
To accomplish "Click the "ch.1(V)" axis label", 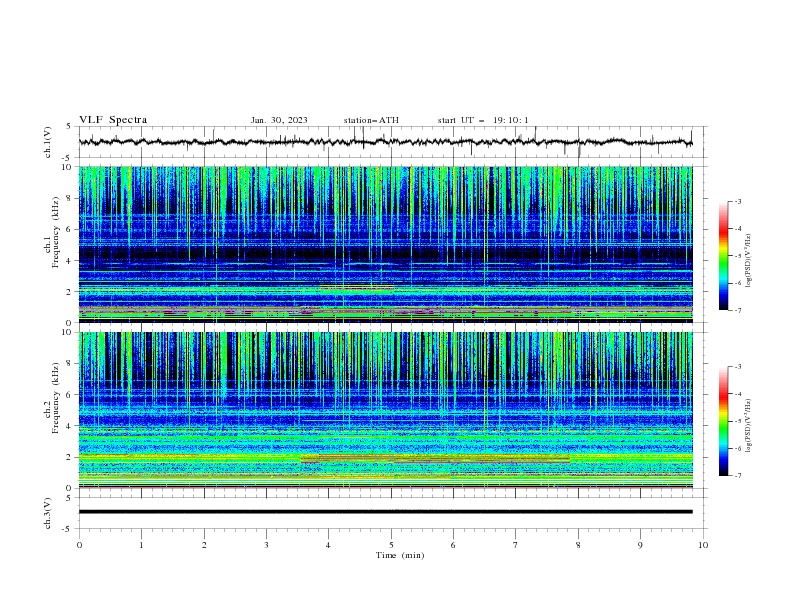I will coord(48,142).
